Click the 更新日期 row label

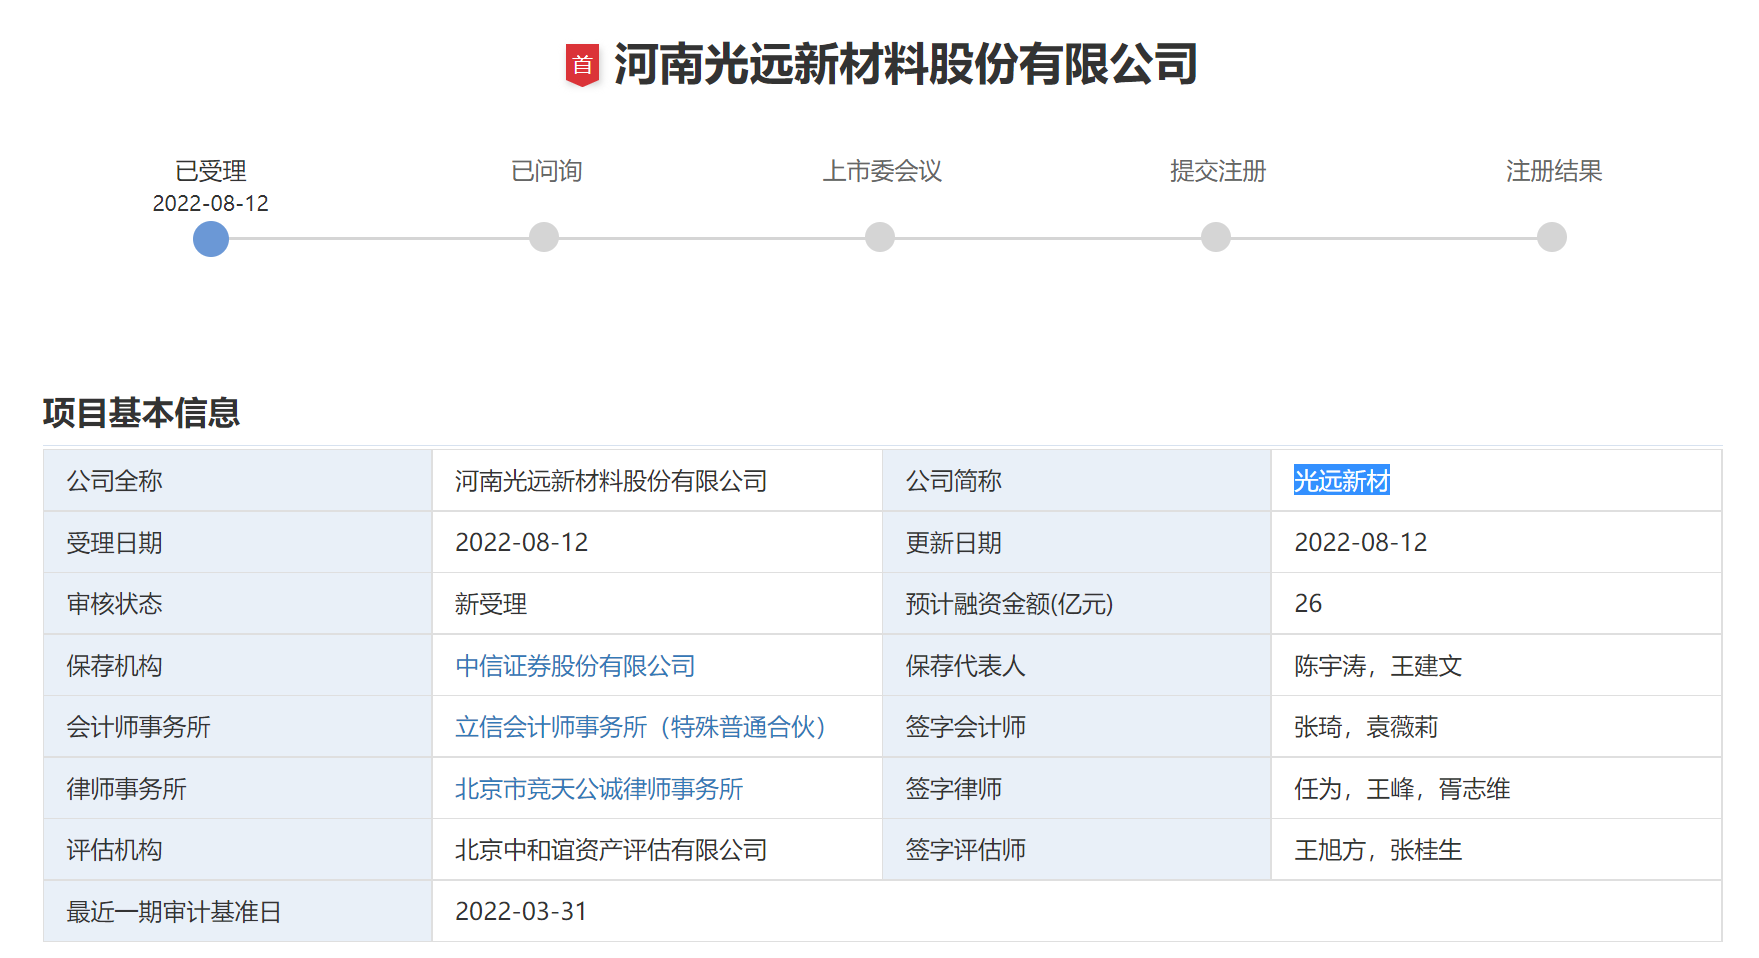tap(953, 543)
